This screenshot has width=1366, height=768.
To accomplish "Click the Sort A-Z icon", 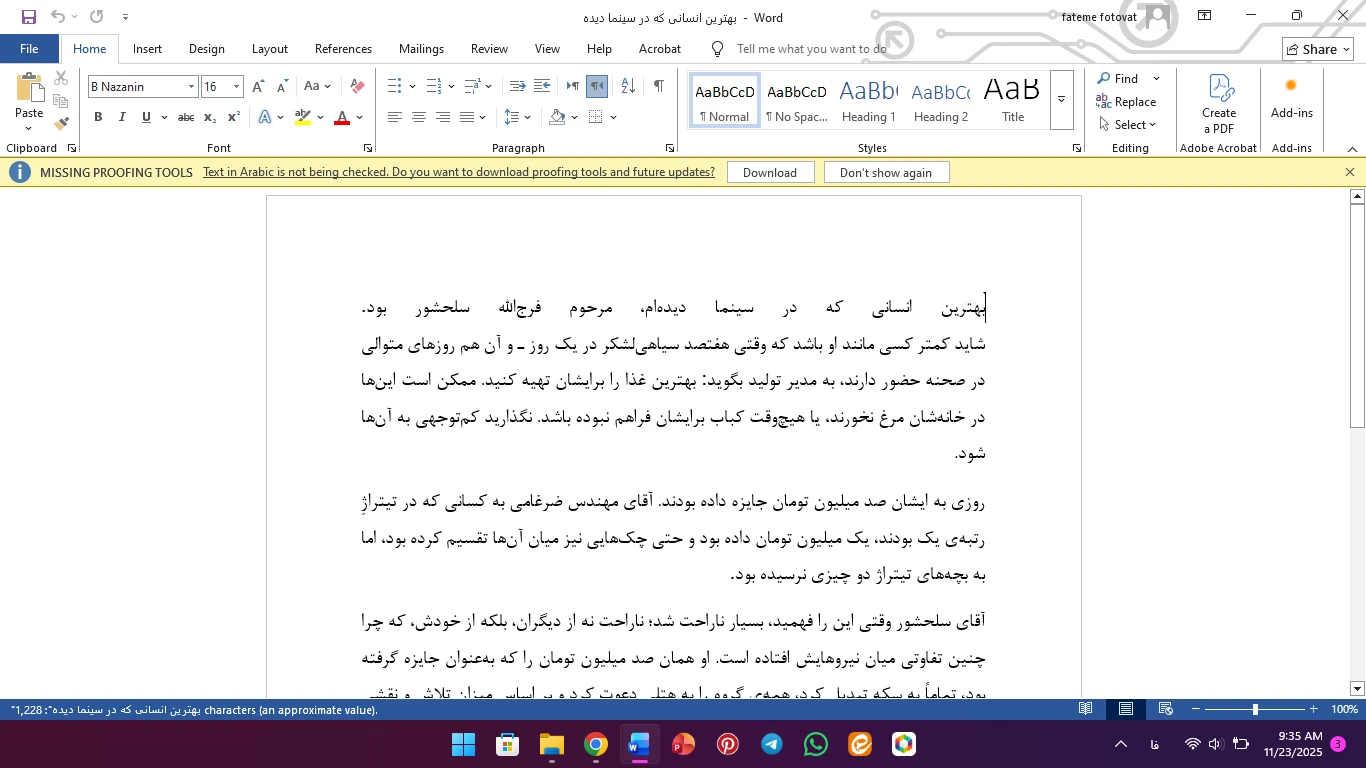I will [x=628, y=87].
